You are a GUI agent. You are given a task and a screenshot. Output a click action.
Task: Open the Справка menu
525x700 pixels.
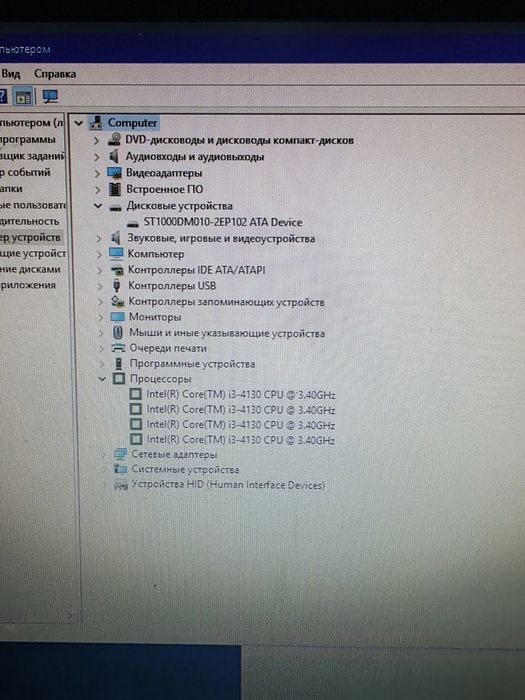click(55, 74)
